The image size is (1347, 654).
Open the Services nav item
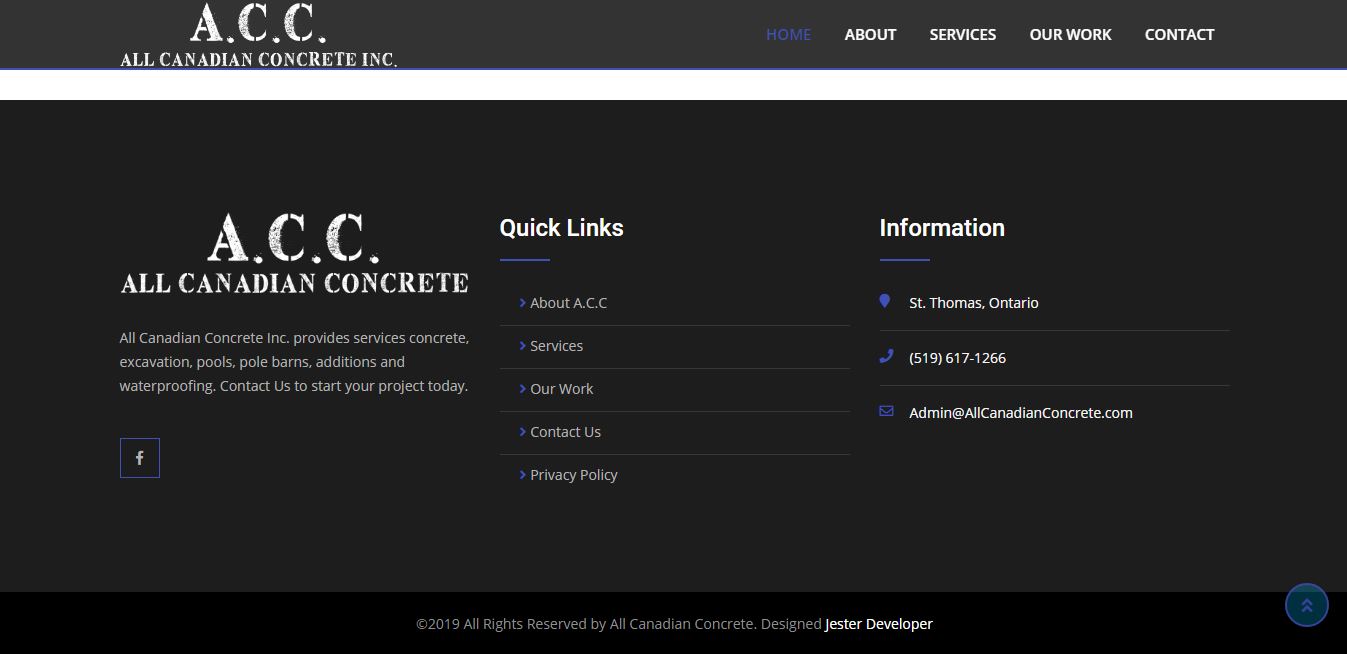coord(963,34)
